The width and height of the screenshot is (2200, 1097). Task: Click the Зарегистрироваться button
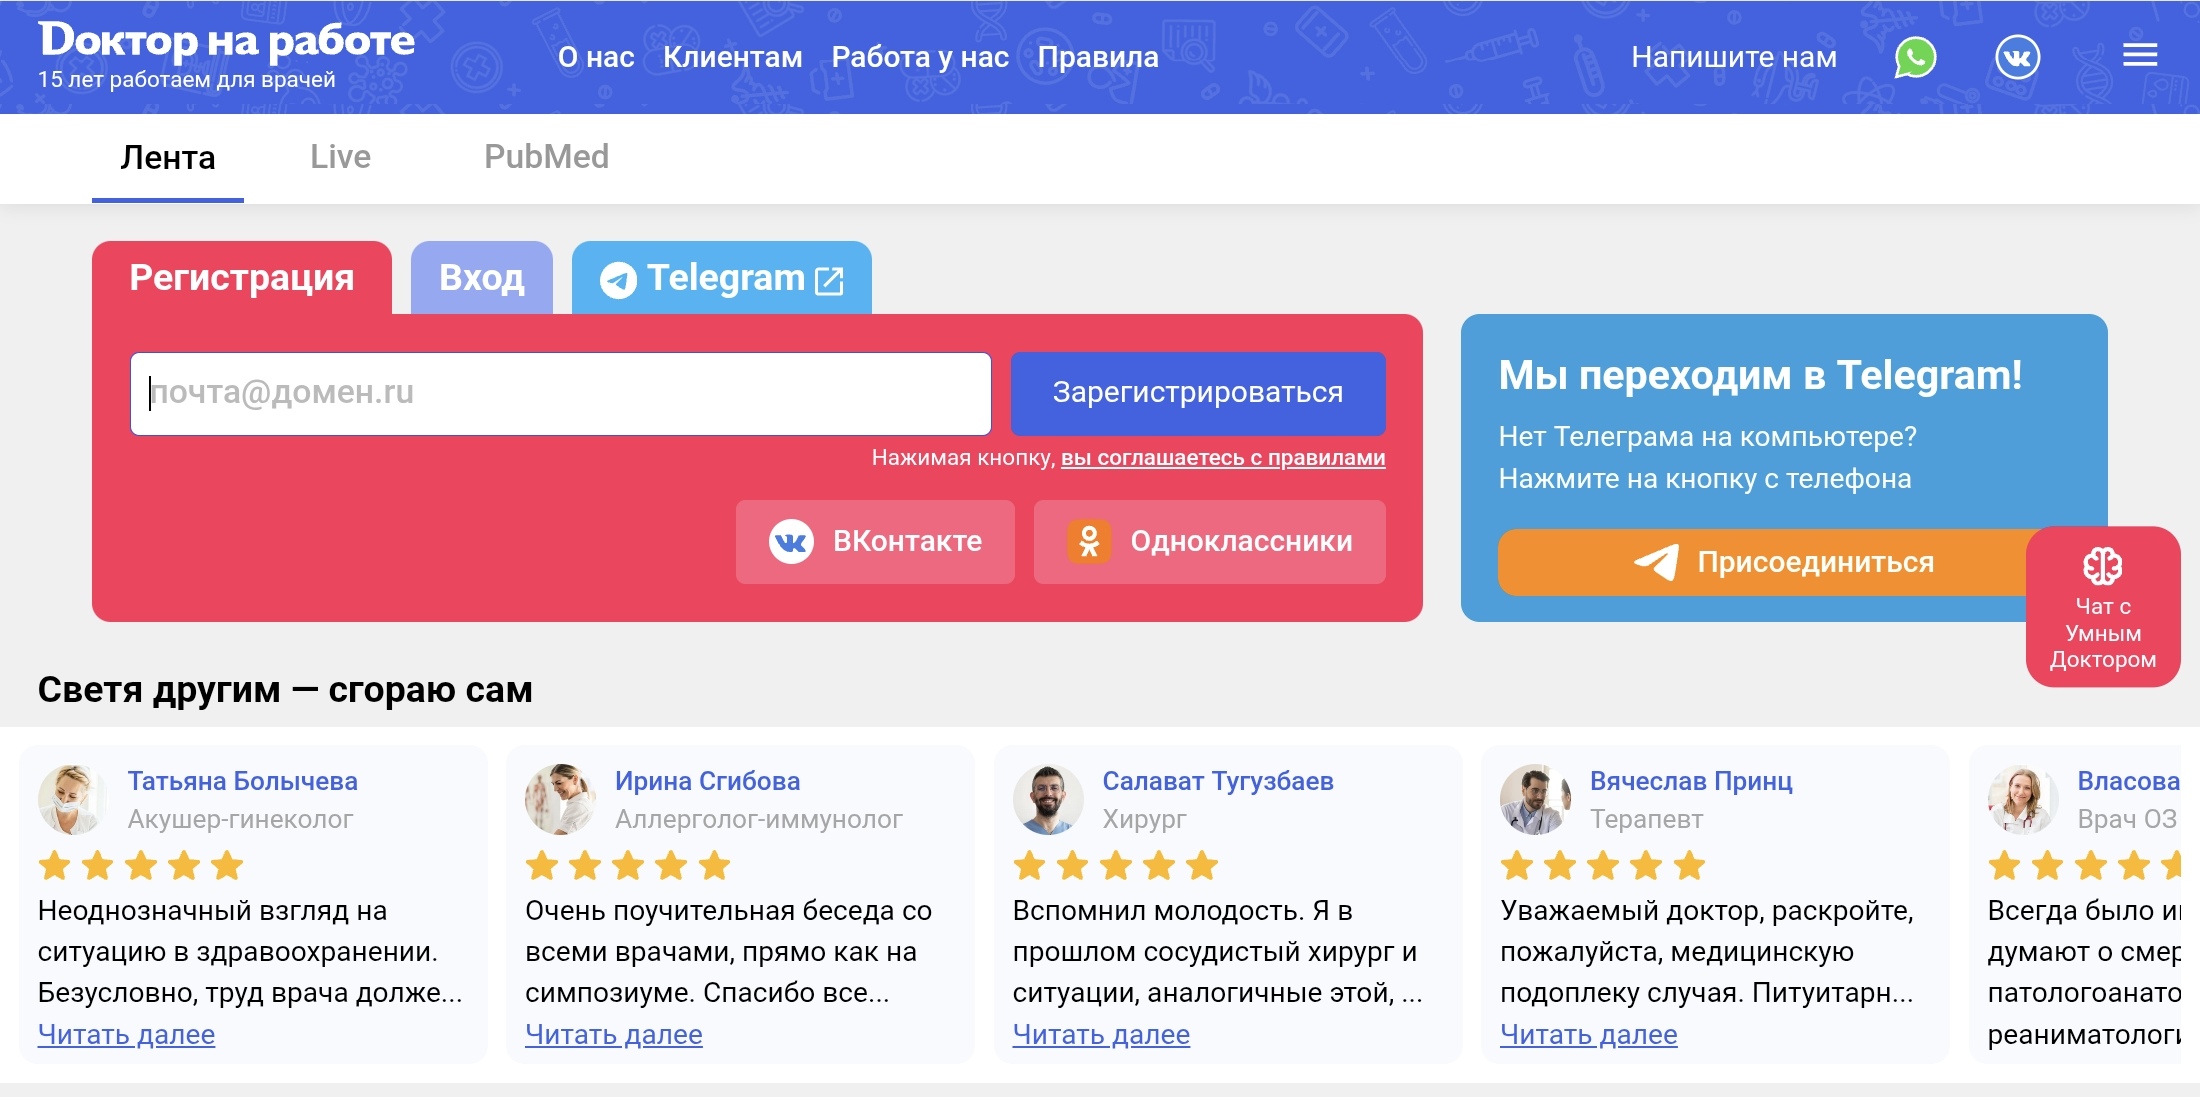pyautogui.click(x=1198, y=393)
